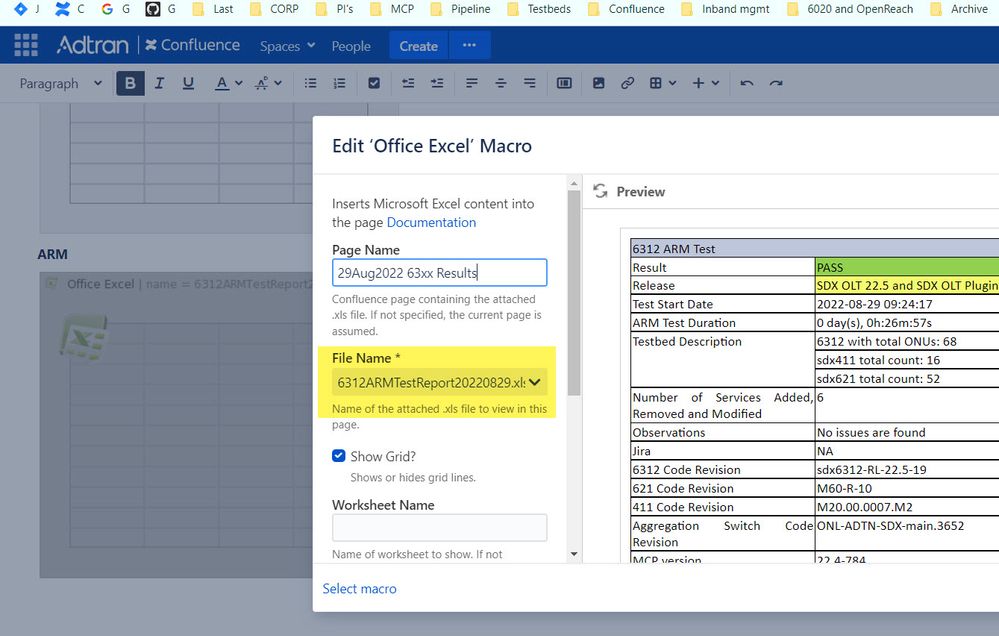Click the Worksheet Name input field
This screenshot has width=999, height=636.
pos(440,528)
